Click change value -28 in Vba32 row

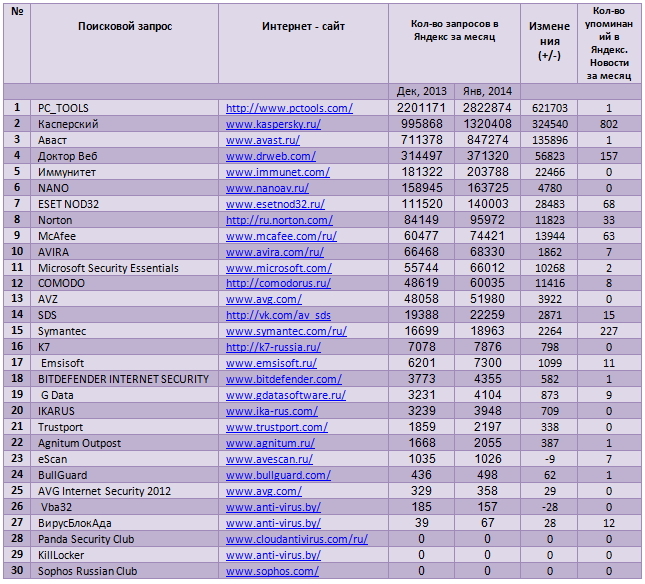click(x=550, y=507)
